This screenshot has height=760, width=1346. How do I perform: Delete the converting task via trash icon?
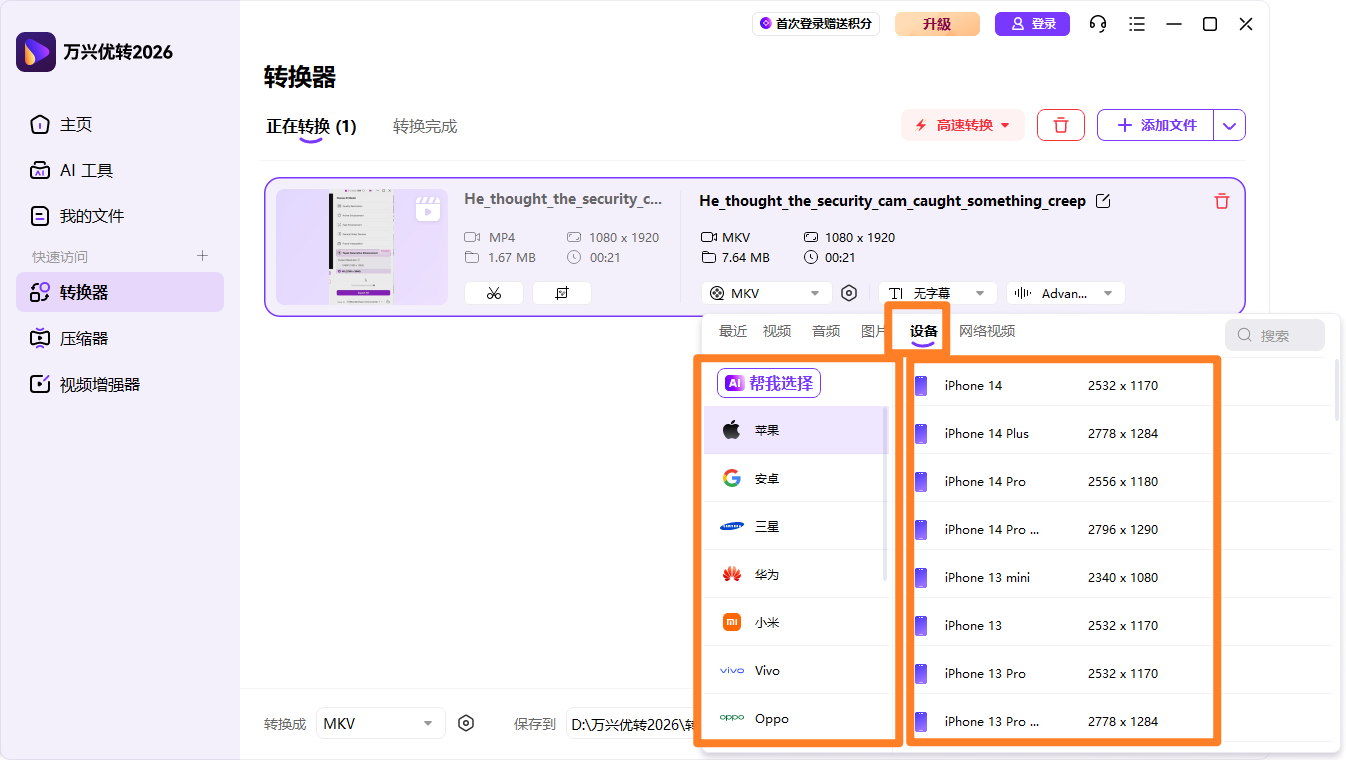[1221, 201]
